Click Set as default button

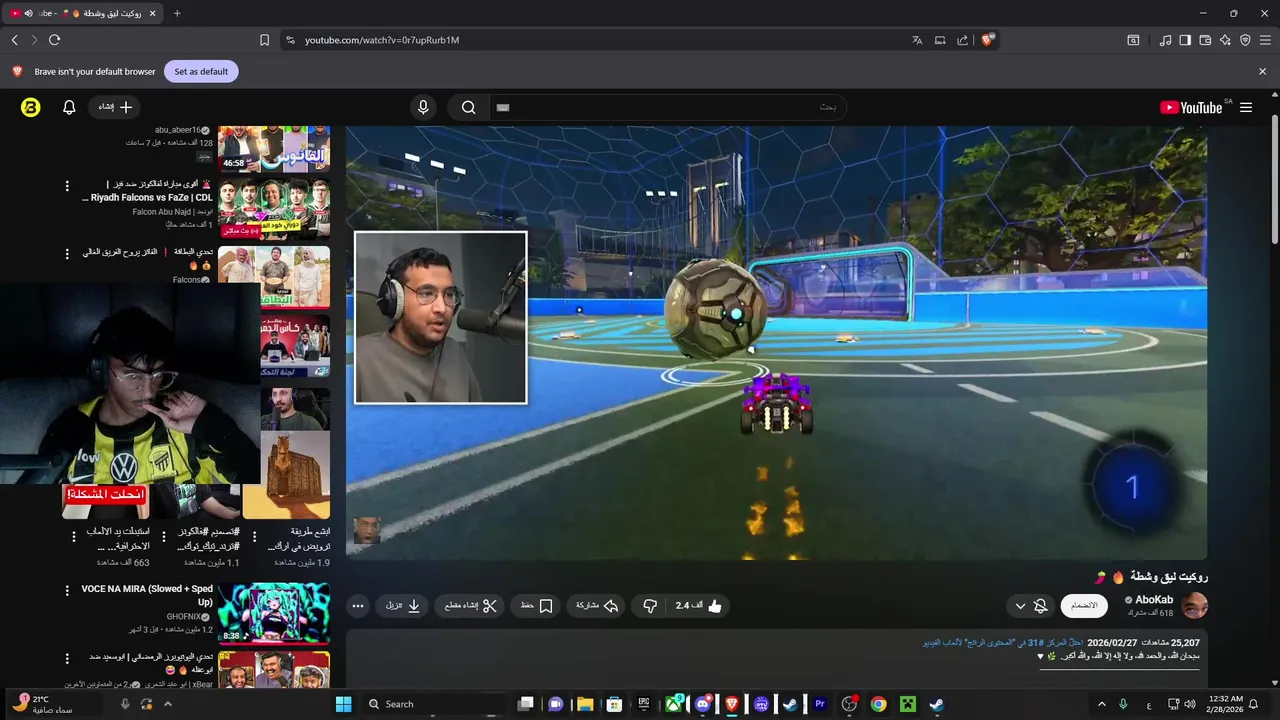(201, 71)
